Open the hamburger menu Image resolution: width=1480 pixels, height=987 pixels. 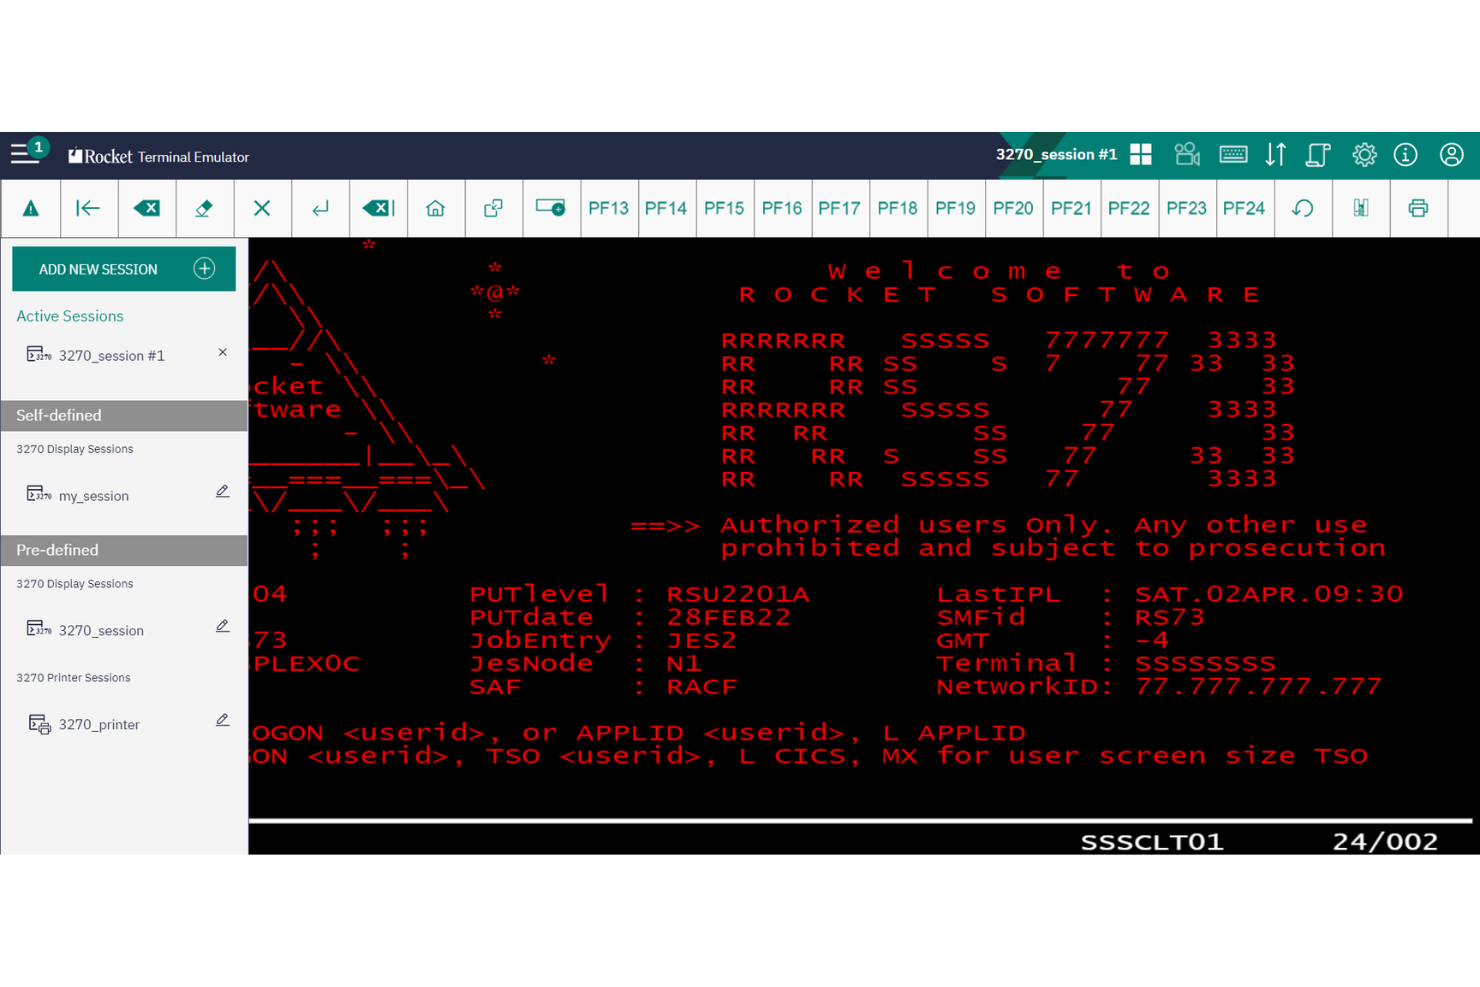(x=24, y=154)
